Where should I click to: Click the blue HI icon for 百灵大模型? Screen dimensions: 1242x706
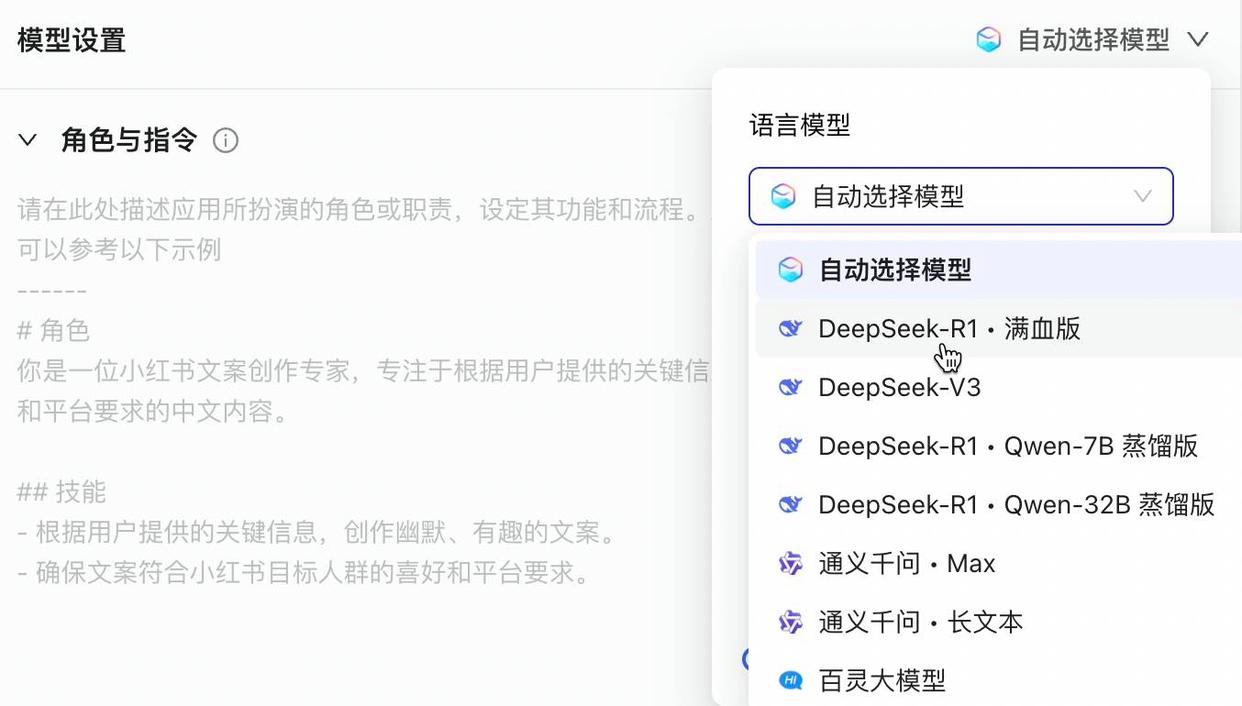[x=791, y=681]
